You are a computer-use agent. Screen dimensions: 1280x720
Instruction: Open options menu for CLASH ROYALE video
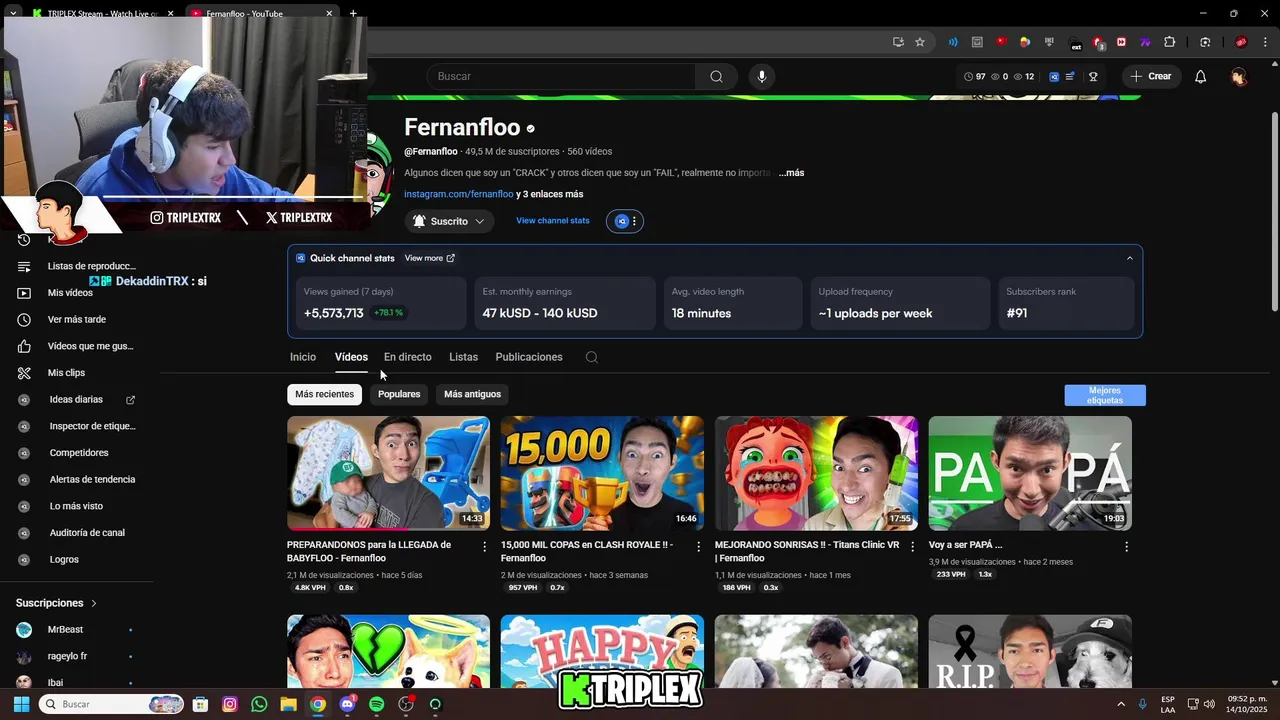(699, 547)
